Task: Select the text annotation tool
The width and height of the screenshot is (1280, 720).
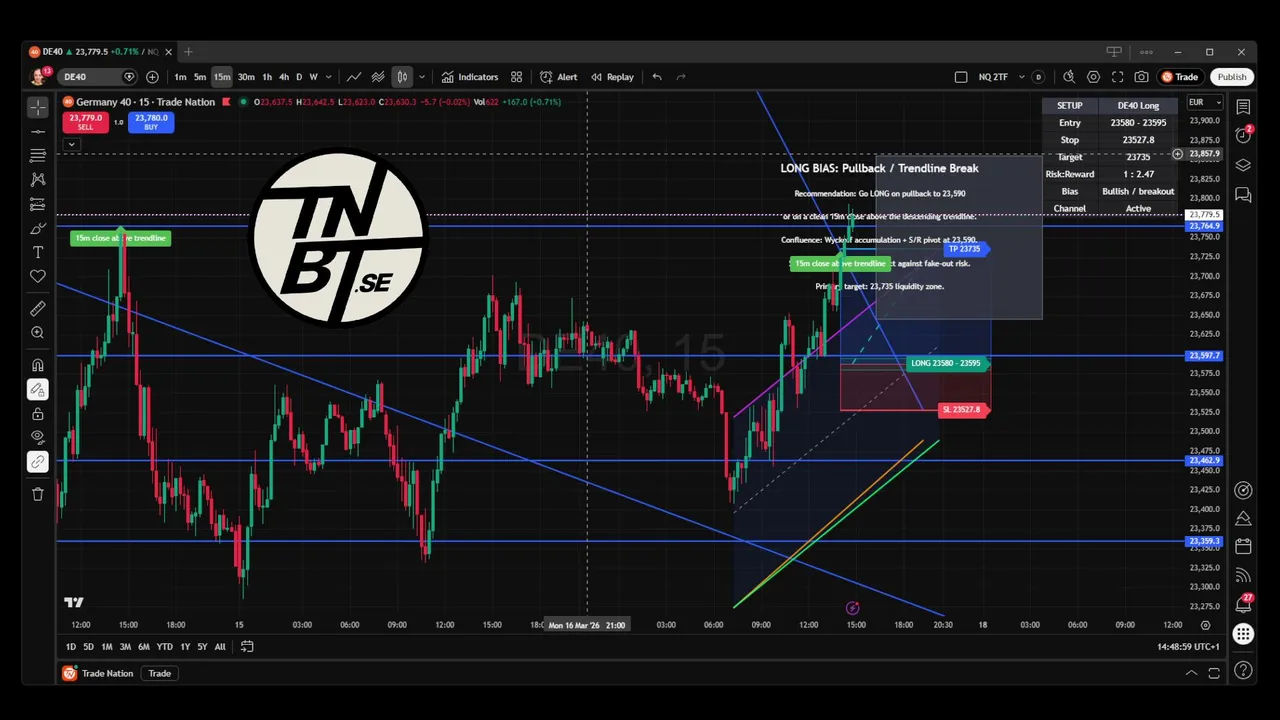Action: (x=38, y=252)
